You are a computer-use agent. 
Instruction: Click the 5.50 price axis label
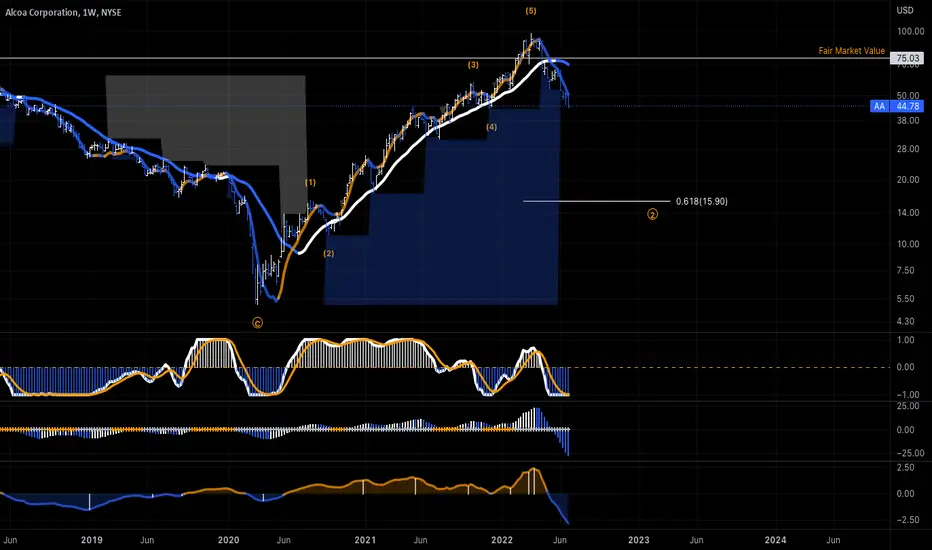(x=905, y=298)
